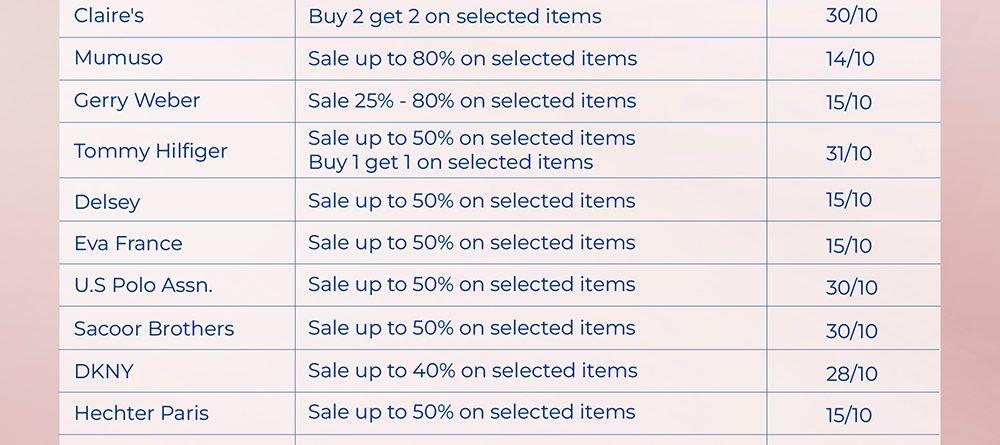Screen dimensions: 1000x445
Task: Click the "Buy 1 get 1" offer line
Action: [450, 163]
